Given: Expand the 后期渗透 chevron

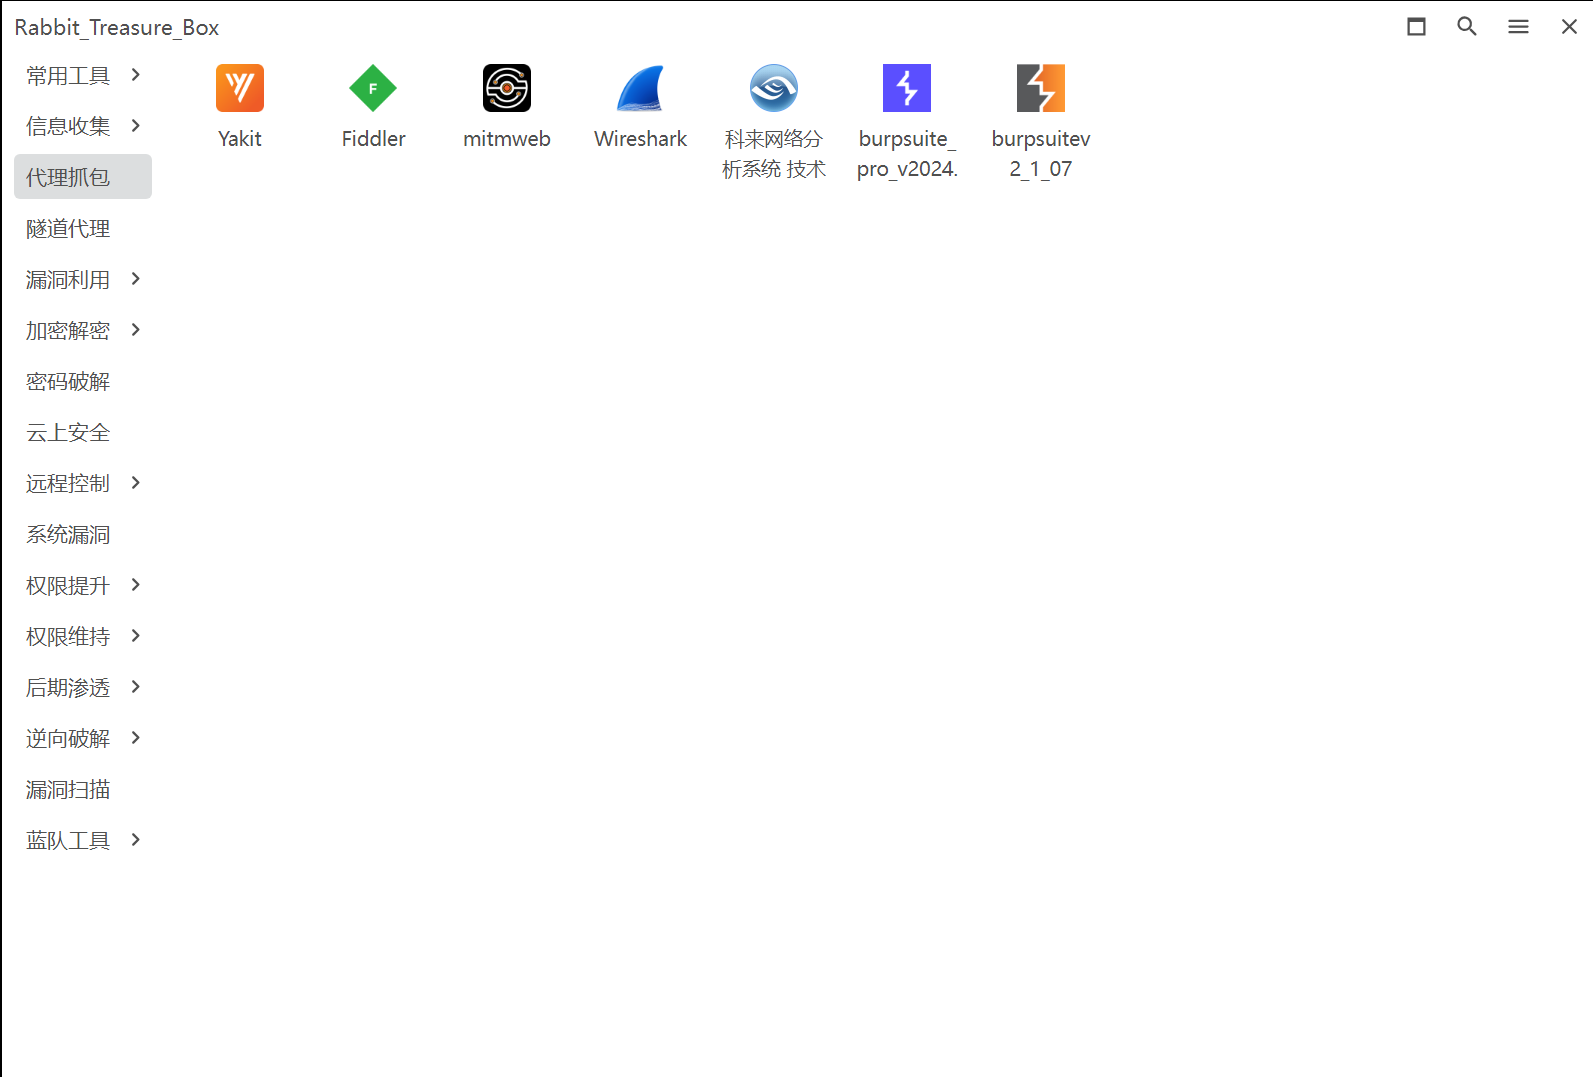Looking at the screenshot, I should (x=136, y=687).
